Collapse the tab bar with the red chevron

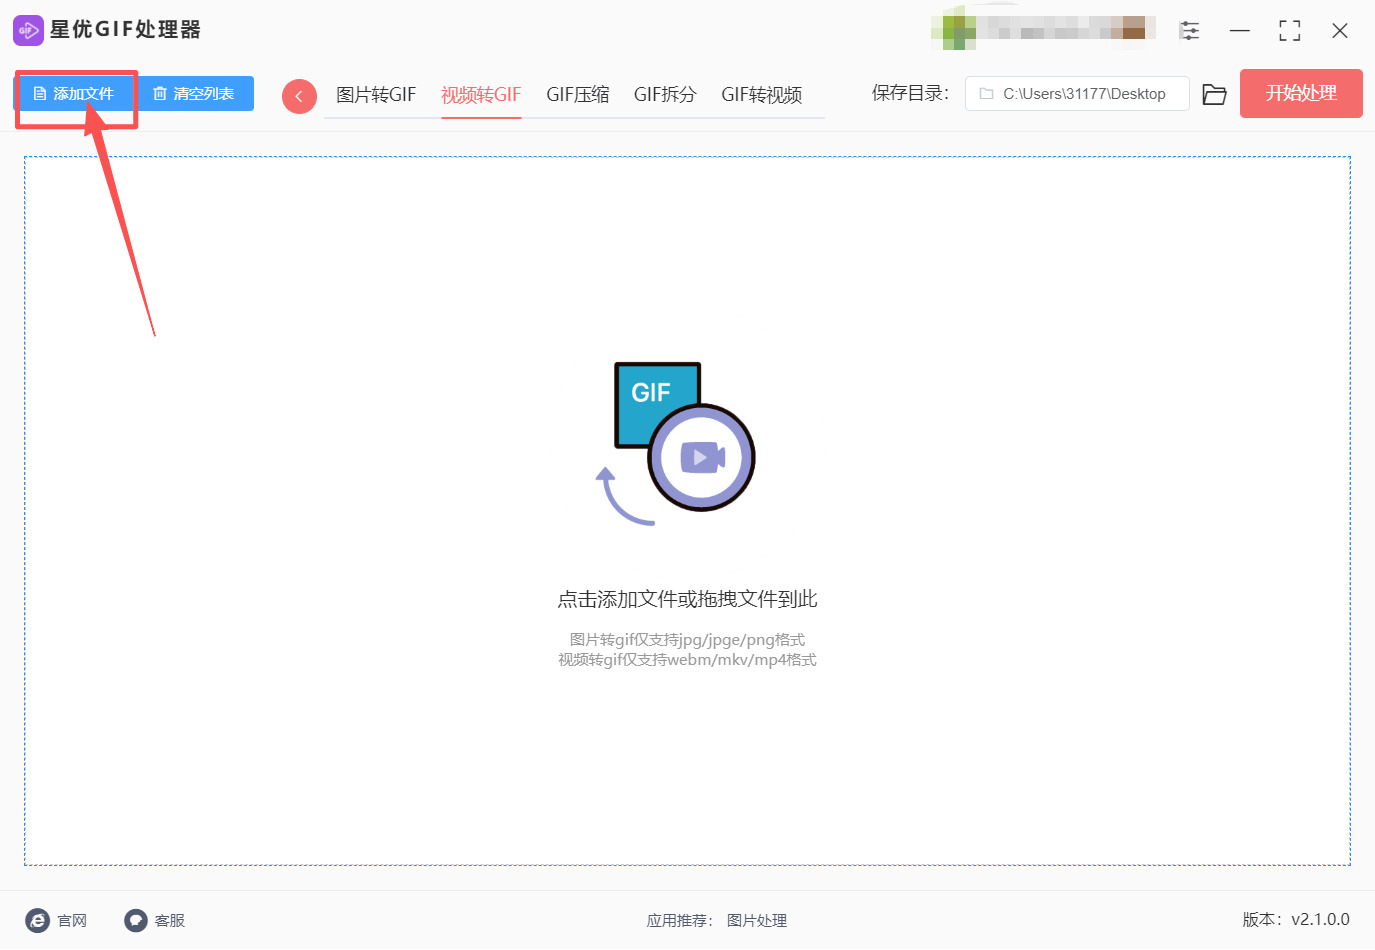(299, 95)
